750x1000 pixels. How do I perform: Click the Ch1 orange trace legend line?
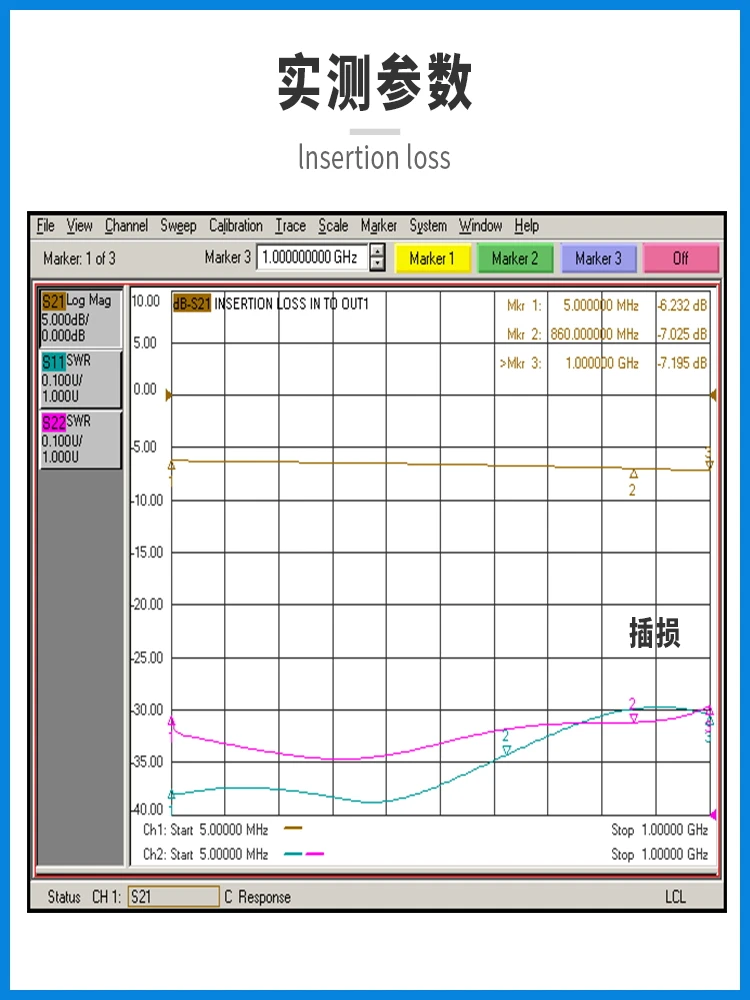point(293,828)
